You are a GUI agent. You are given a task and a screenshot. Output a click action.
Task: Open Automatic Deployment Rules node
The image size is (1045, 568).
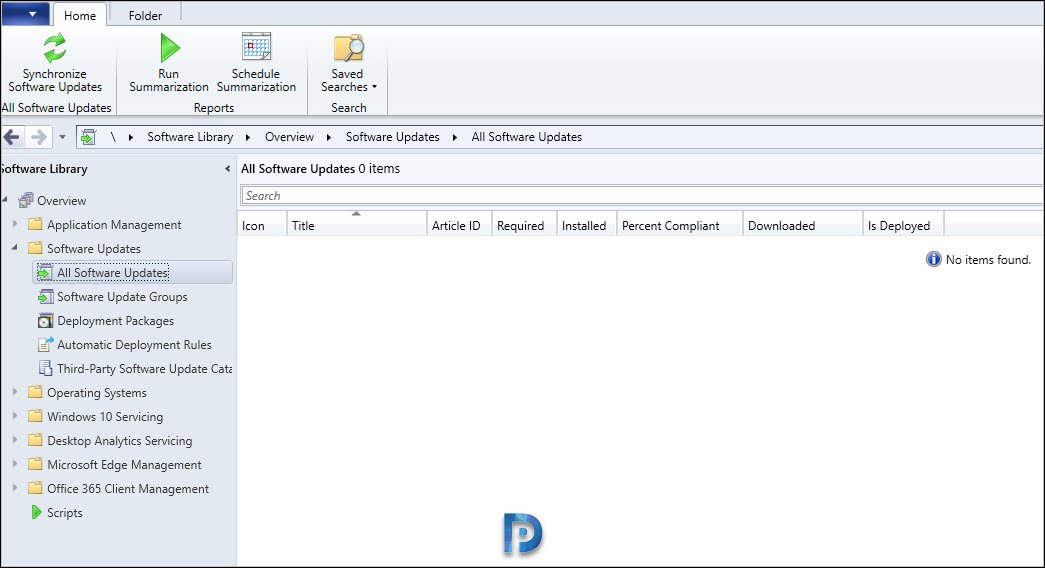coord(134,345)
